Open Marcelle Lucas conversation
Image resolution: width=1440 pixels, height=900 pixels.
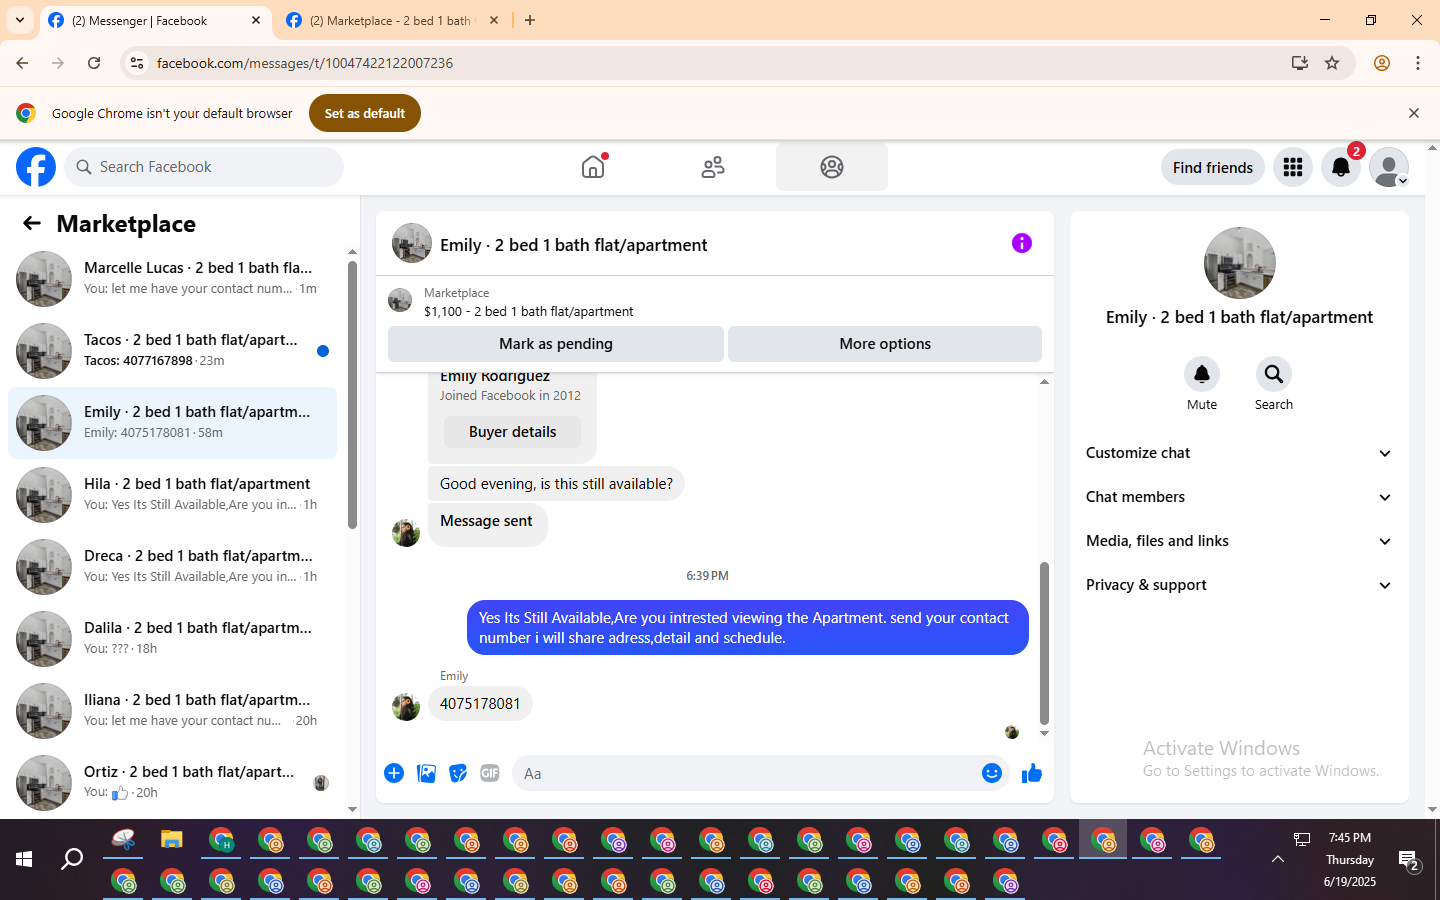172,278
